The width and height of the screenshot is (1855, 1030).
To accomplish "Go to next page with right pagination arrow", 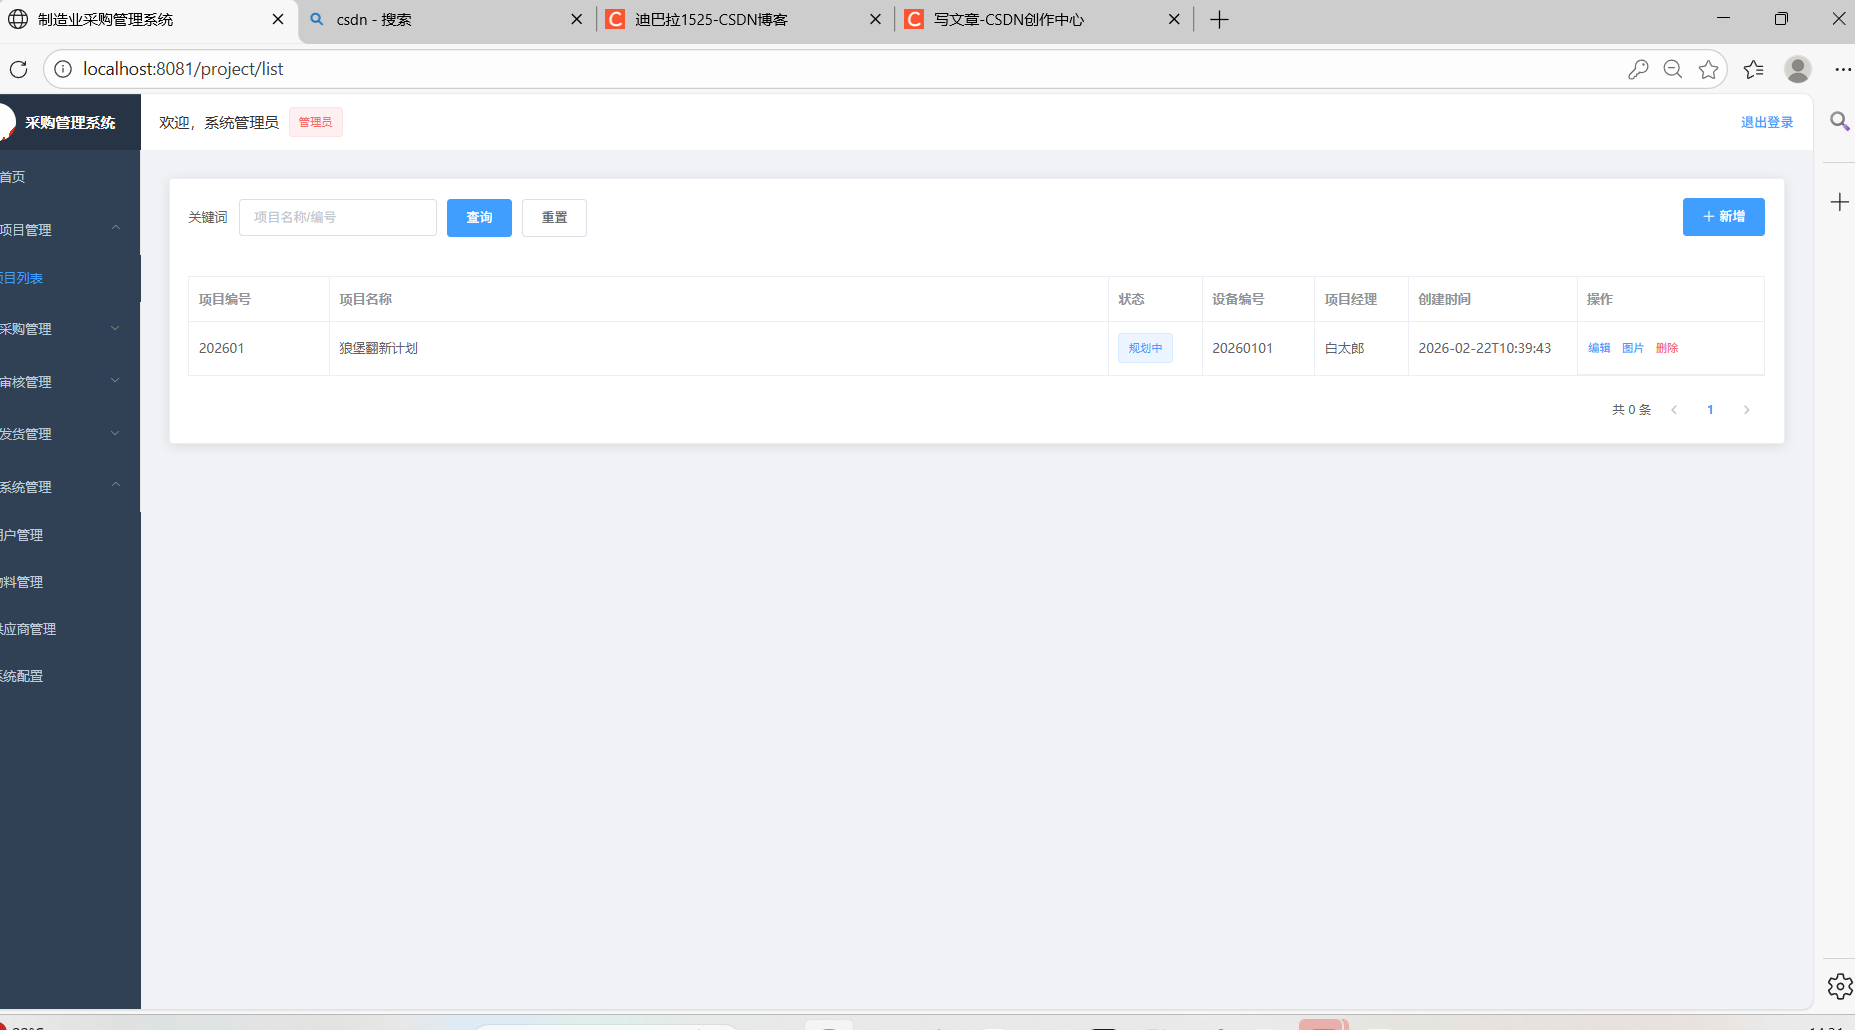I will tap(1747, 410).
